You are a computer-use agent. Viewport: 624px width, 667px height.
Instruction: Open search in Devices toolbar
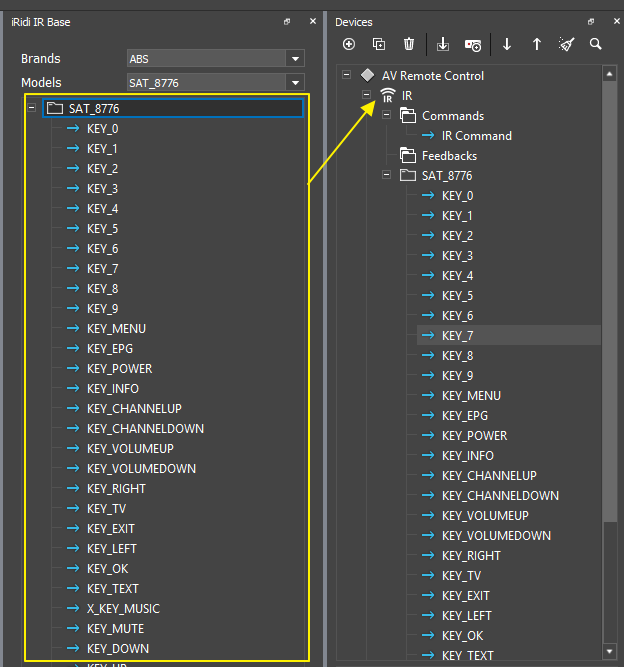(596, 44)
